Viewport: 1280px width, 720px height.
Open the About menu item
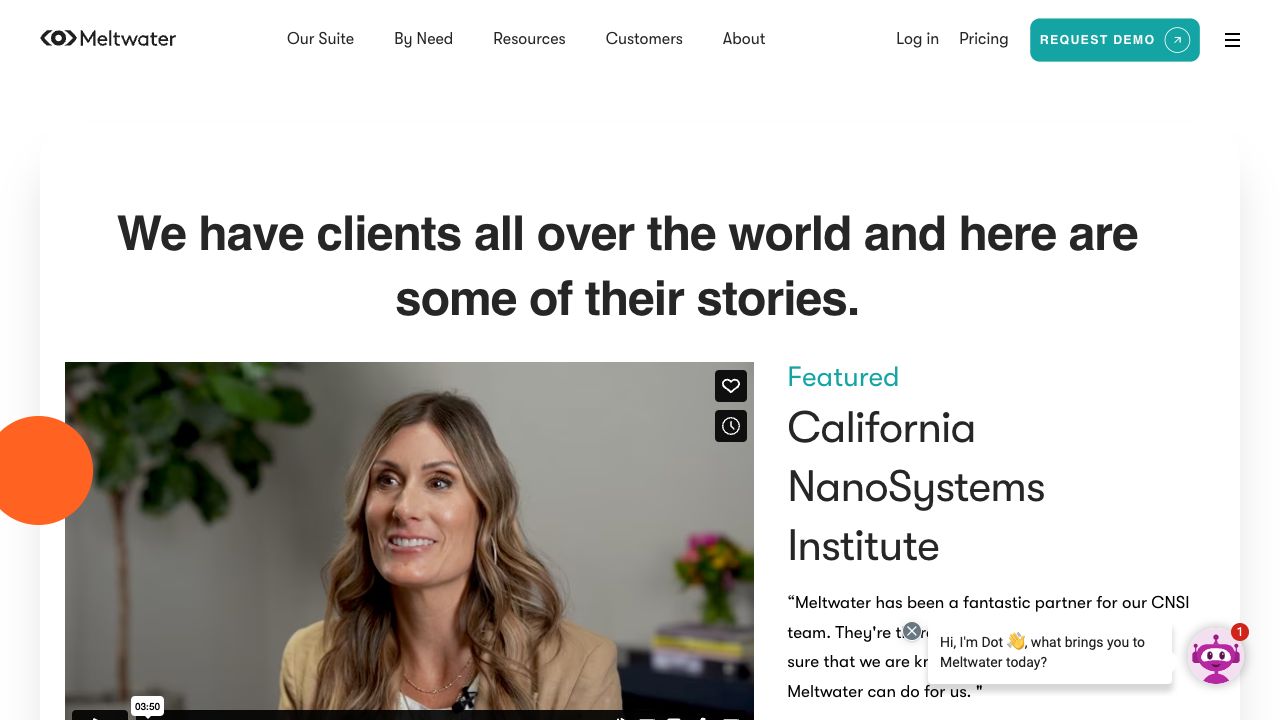[744, 39]
